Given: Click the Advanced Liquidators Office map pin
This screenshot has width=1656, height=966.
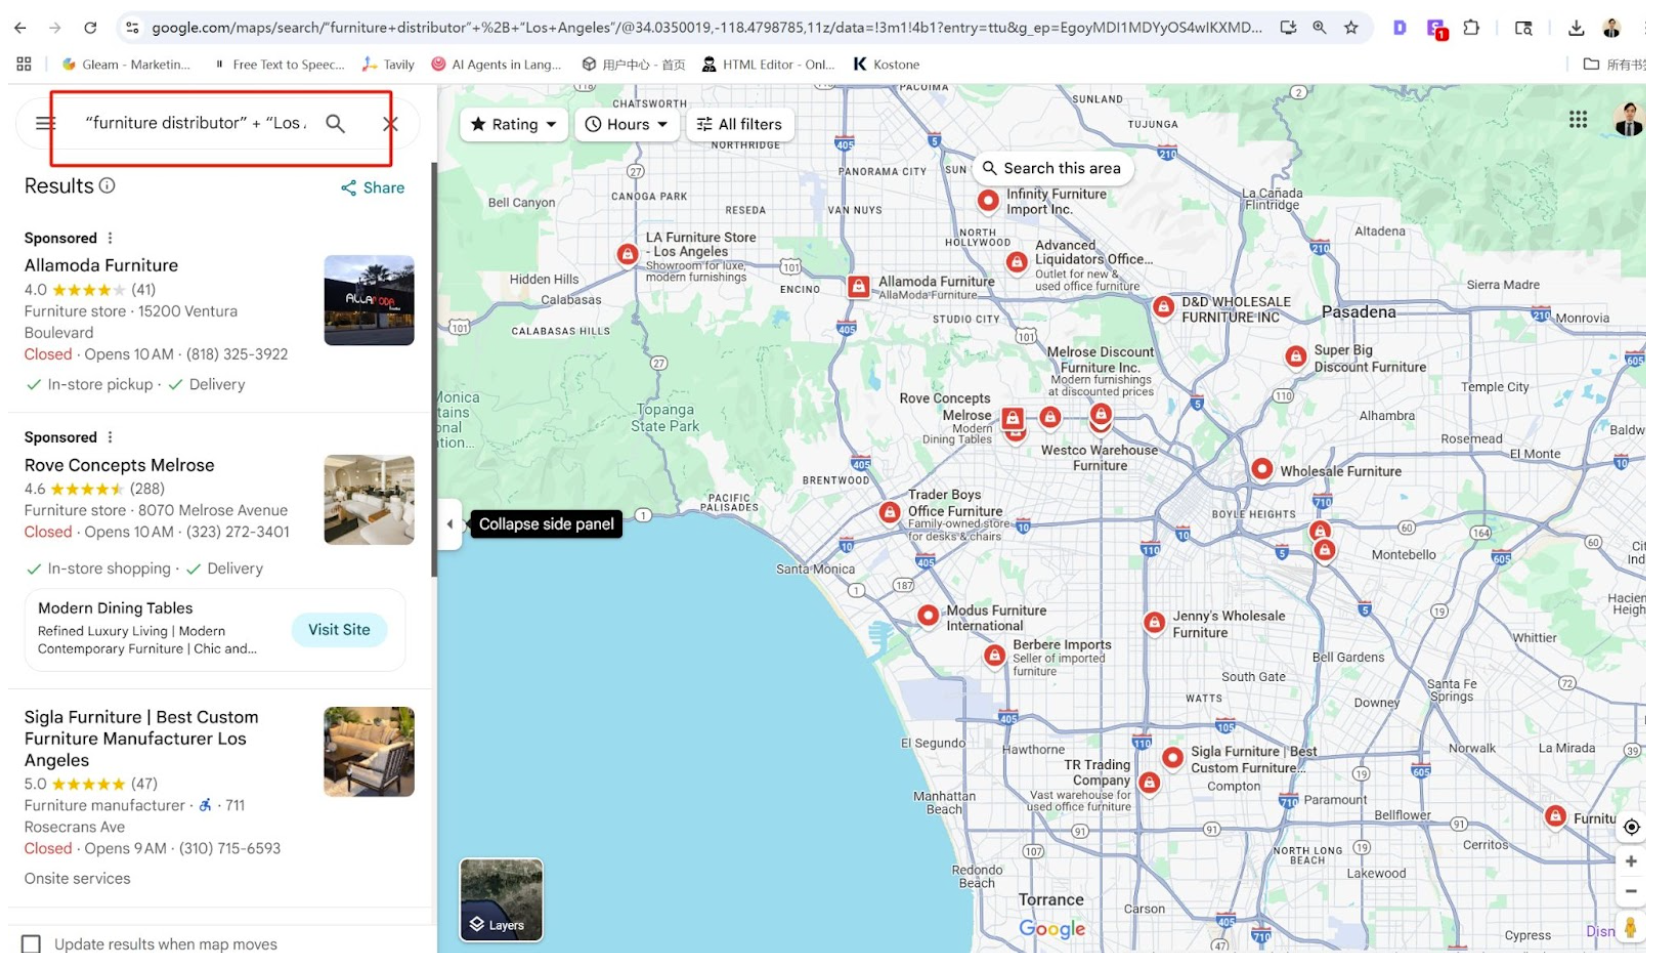Looking at the screenshot, I should [x=1016, y=263].
